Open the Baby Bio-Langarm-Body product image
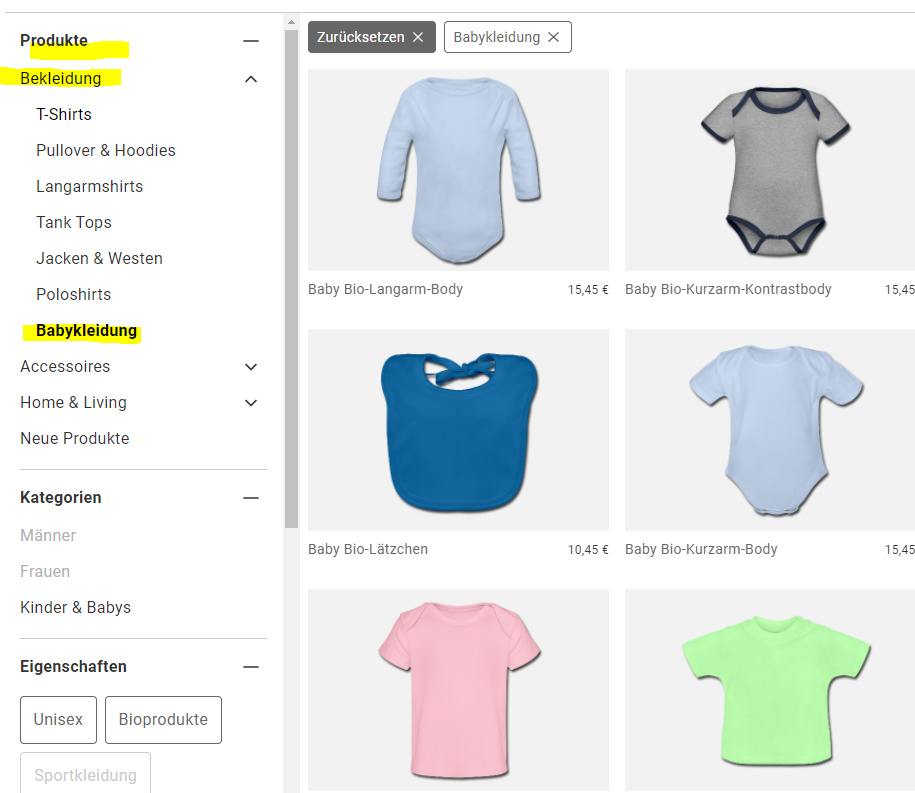This screenshot has height=793, width=915. point(458,170)
